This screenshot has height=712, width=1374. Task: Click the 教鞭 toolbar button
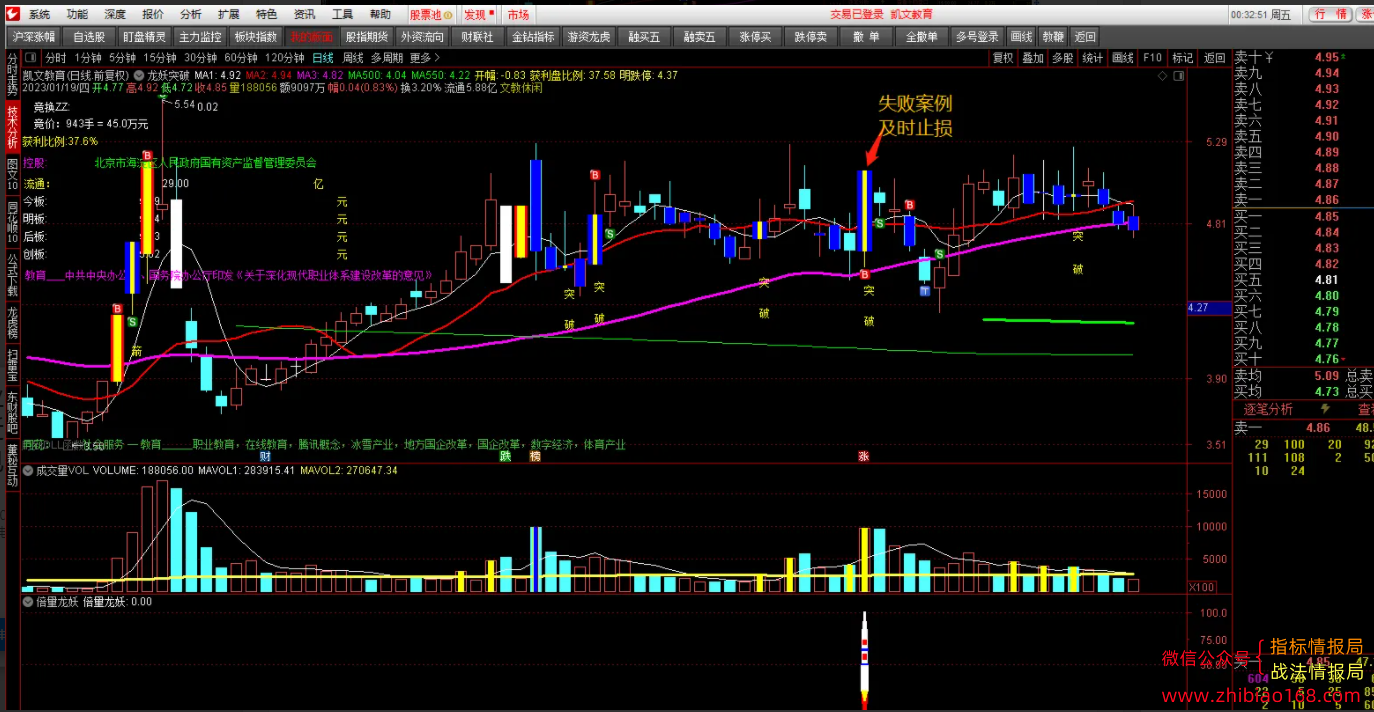[x=1054, y=37]
